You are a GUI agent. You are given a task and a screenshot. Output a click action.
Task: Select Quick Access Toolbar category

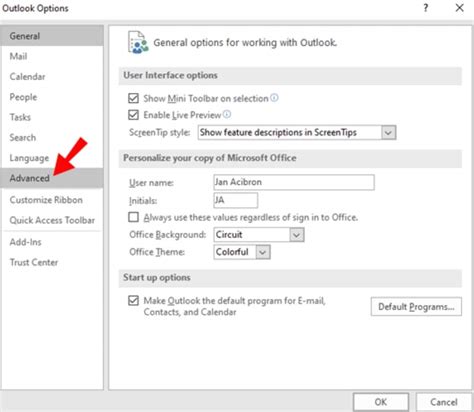[x=52, y=220]
